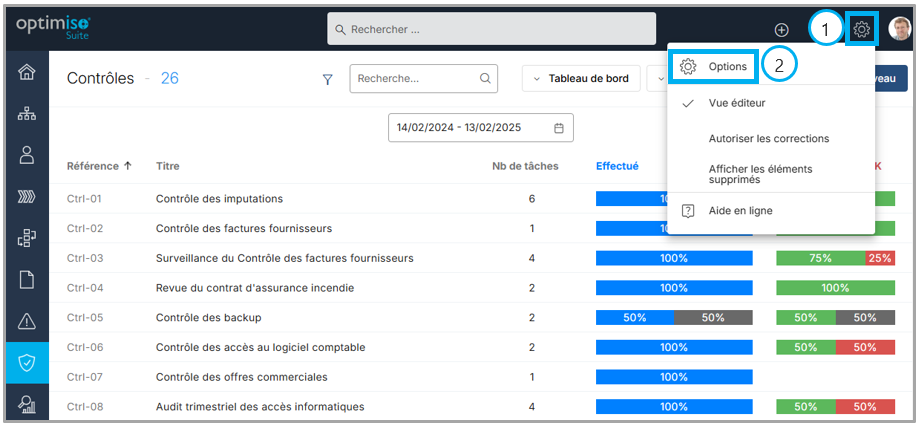This screenshot has width=919, height=424.
Task: Click the warning triangle sidebar icon
Action: 27,321
